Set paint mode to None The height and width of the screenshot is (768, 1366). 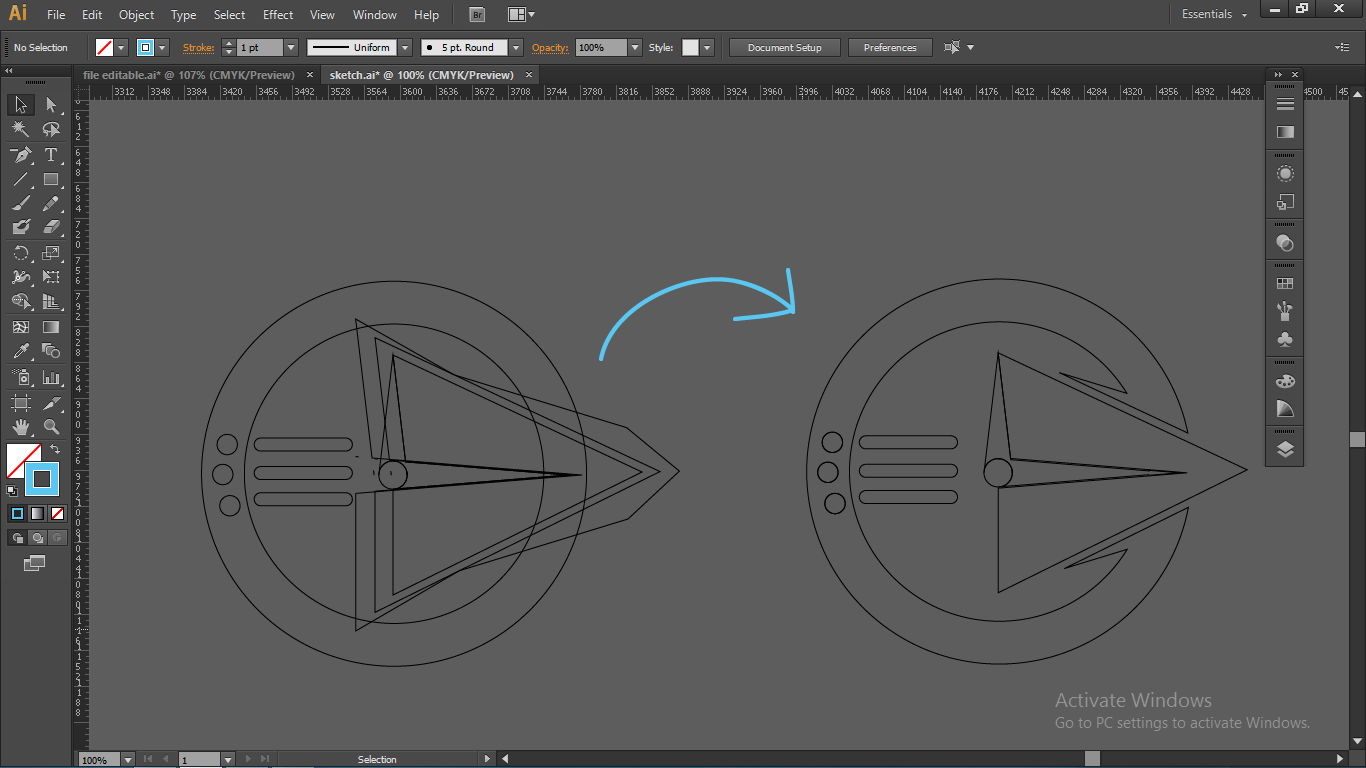click(57, 513)
